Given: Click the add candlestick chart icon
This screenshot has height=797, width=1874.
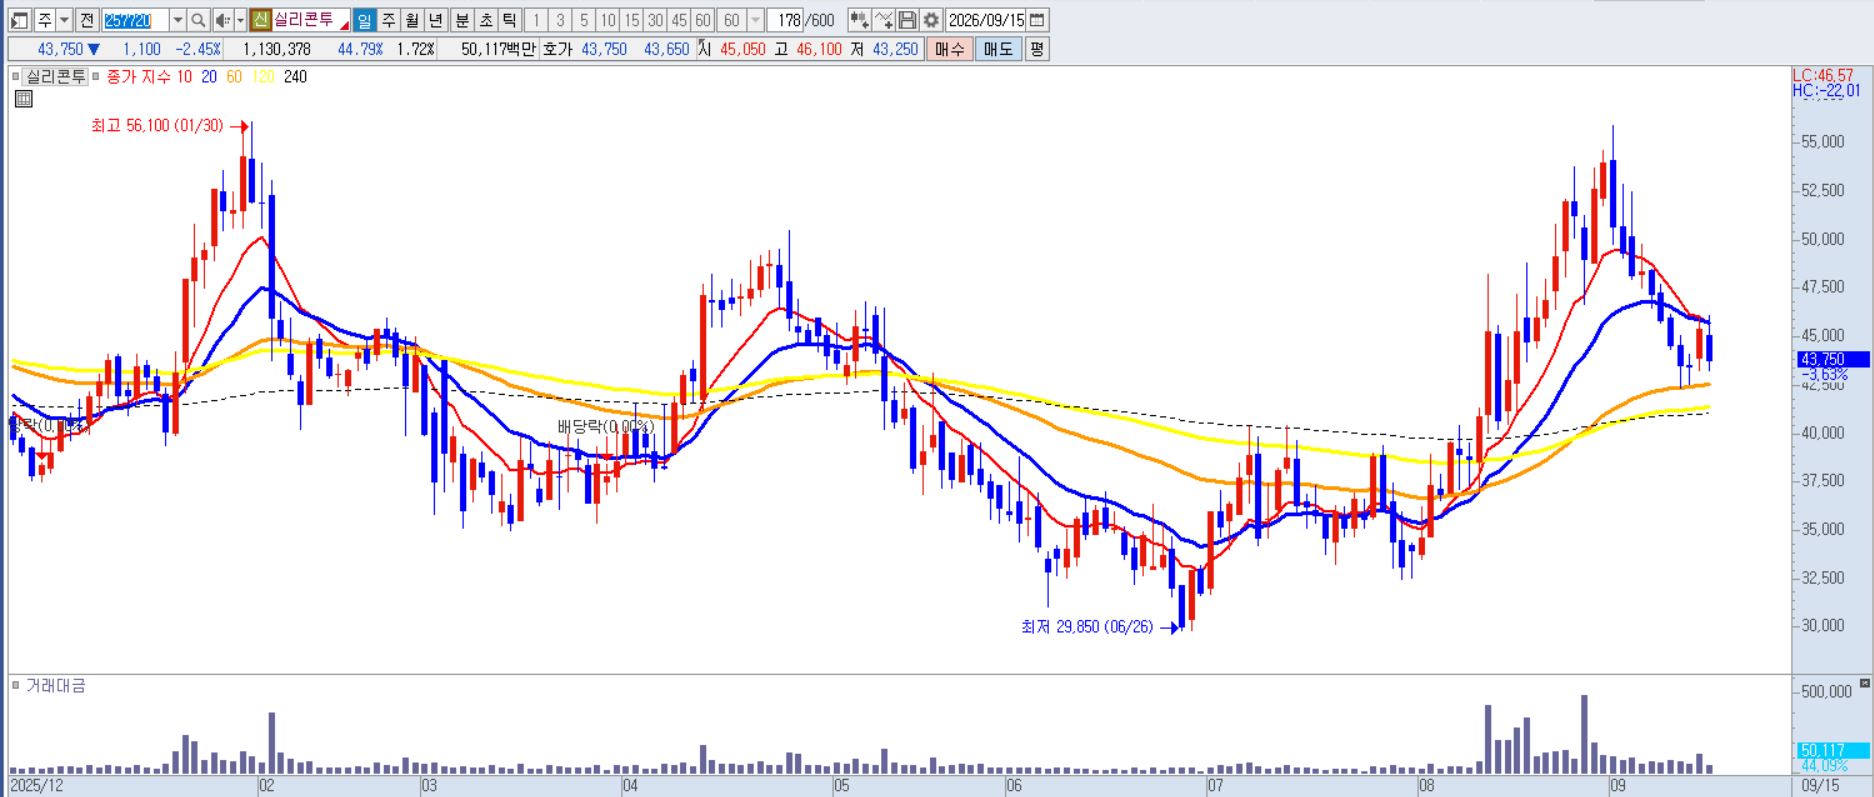Looking at the screenshot, I should (x=859, y=20).
